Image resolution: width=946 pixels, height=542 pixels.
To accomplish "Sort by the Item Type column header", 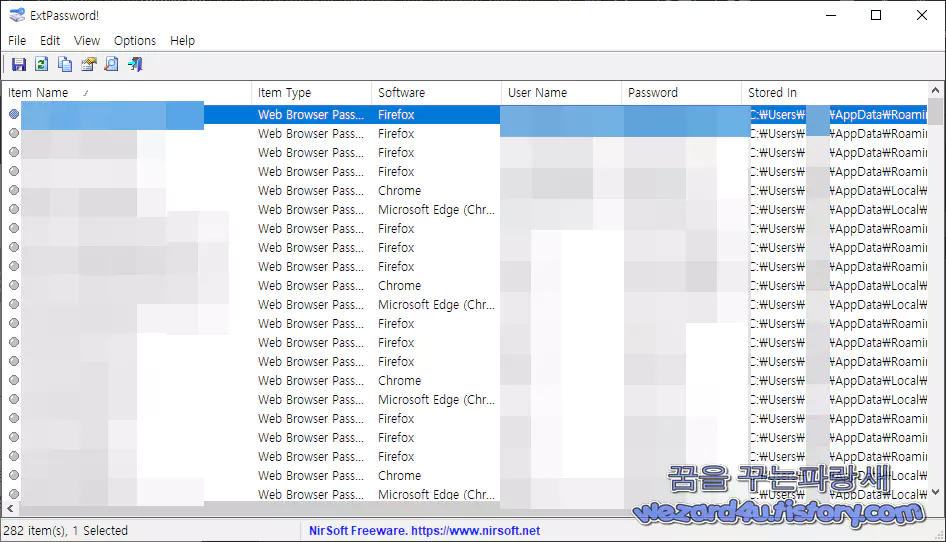I will tap(311, 92).
